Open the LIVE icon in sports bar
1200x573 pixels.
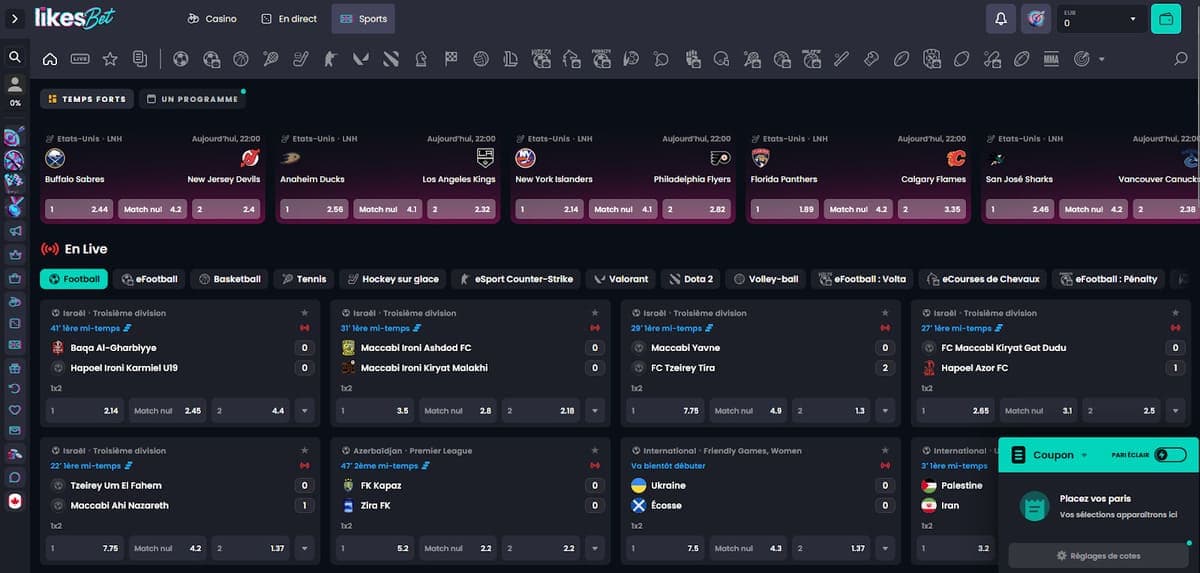pos(80,59)
